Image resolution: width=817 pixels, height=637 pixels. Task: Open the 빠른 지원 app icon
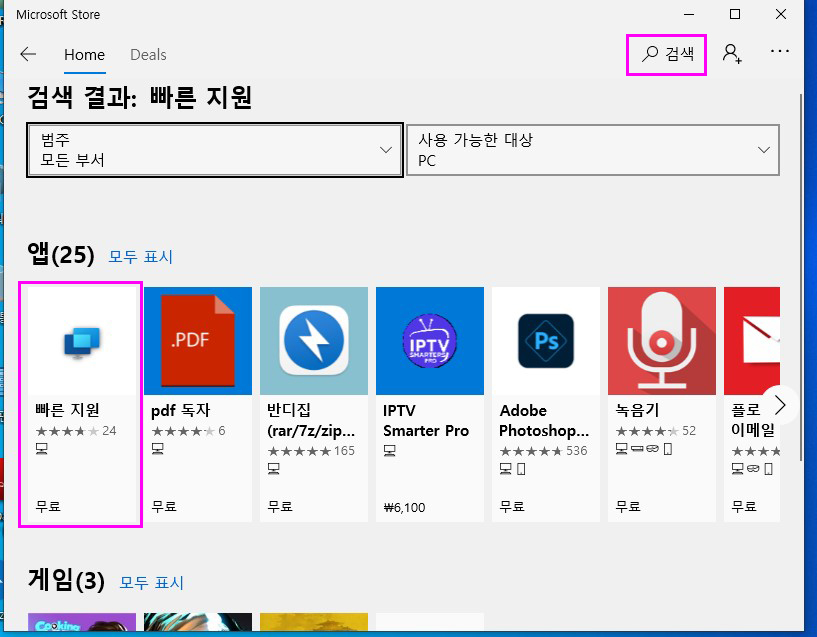pos(82,341)
